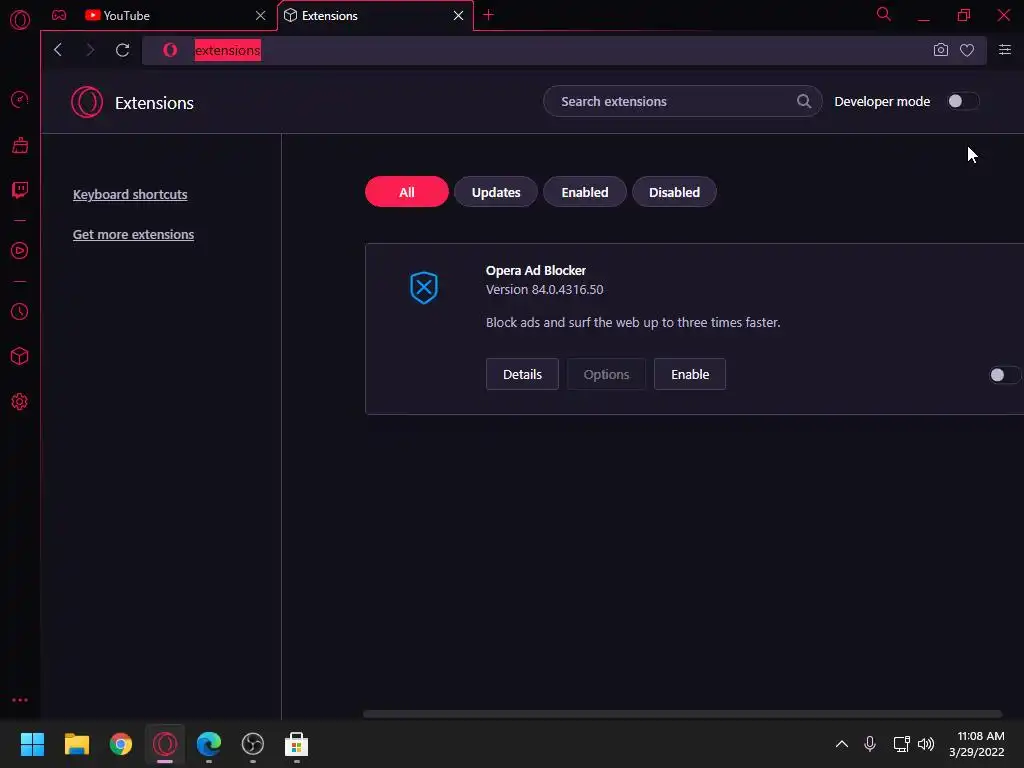Open sidebar setup three dots
The image size is (1024, 768).
click(x=20, y=700)
